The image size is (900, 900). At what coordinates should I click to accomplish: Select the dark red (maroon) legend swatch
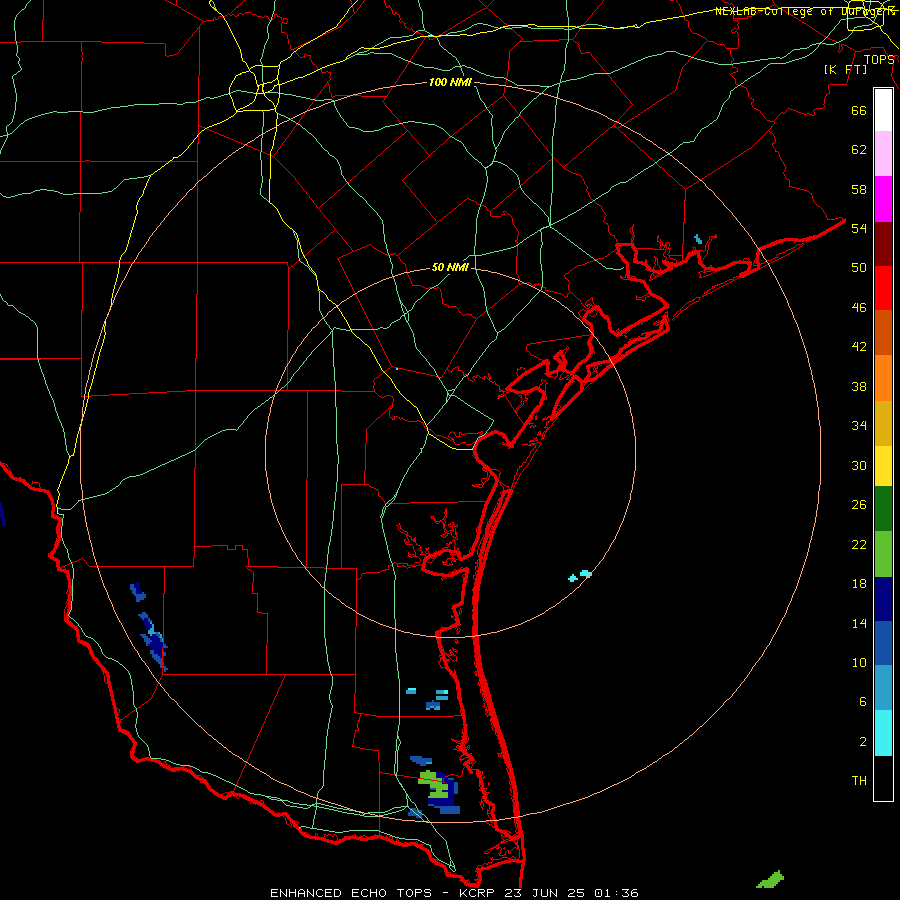point(883,244)
